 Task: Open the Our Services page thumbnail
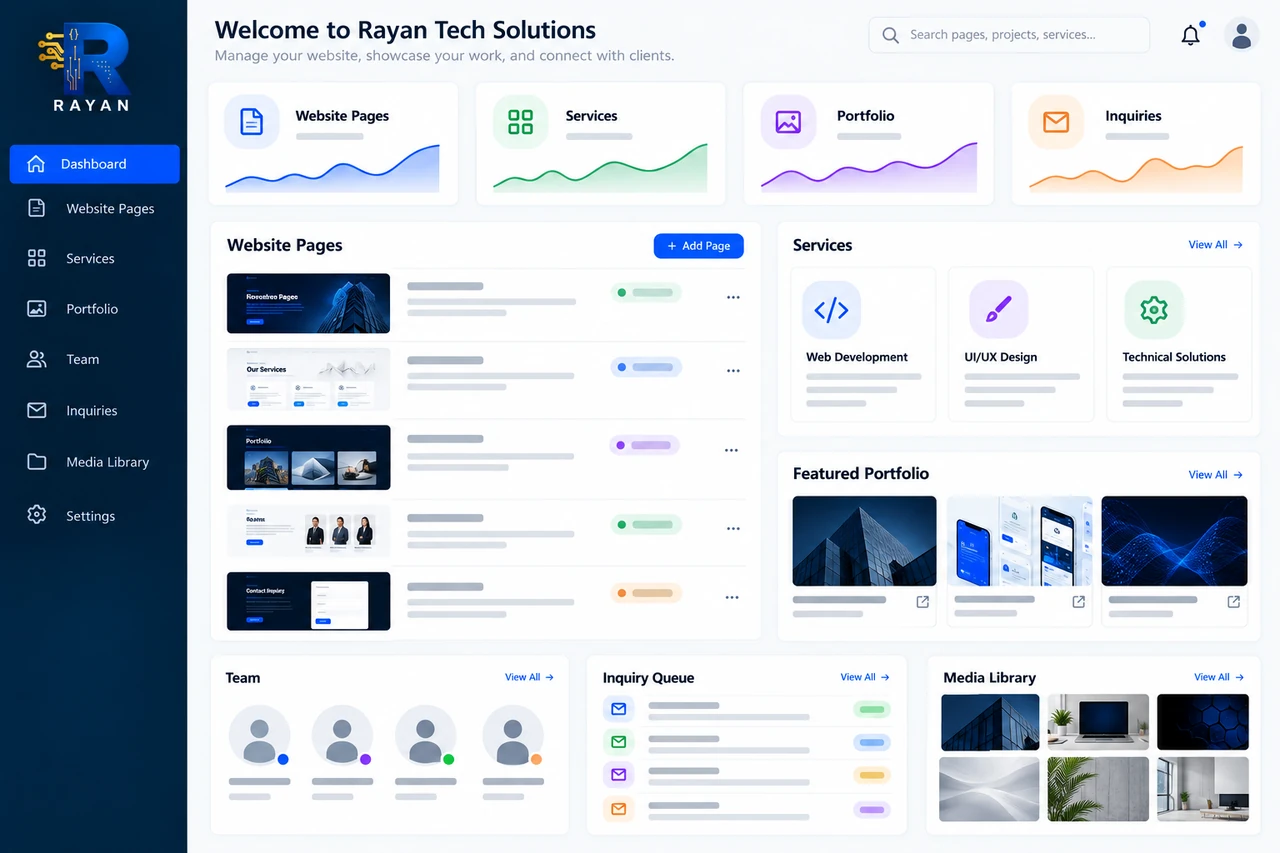(308, 379)
